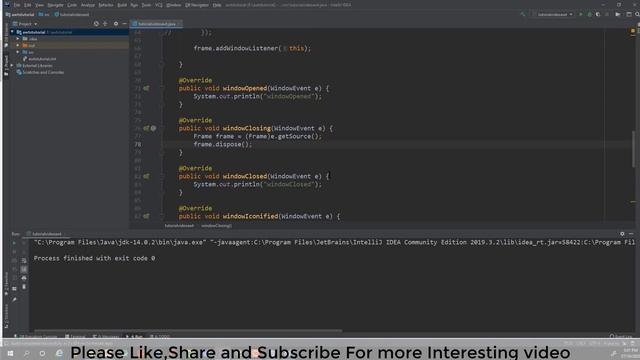Hide the Project panel with minus icon
The image size is (640, 360).
124,24
